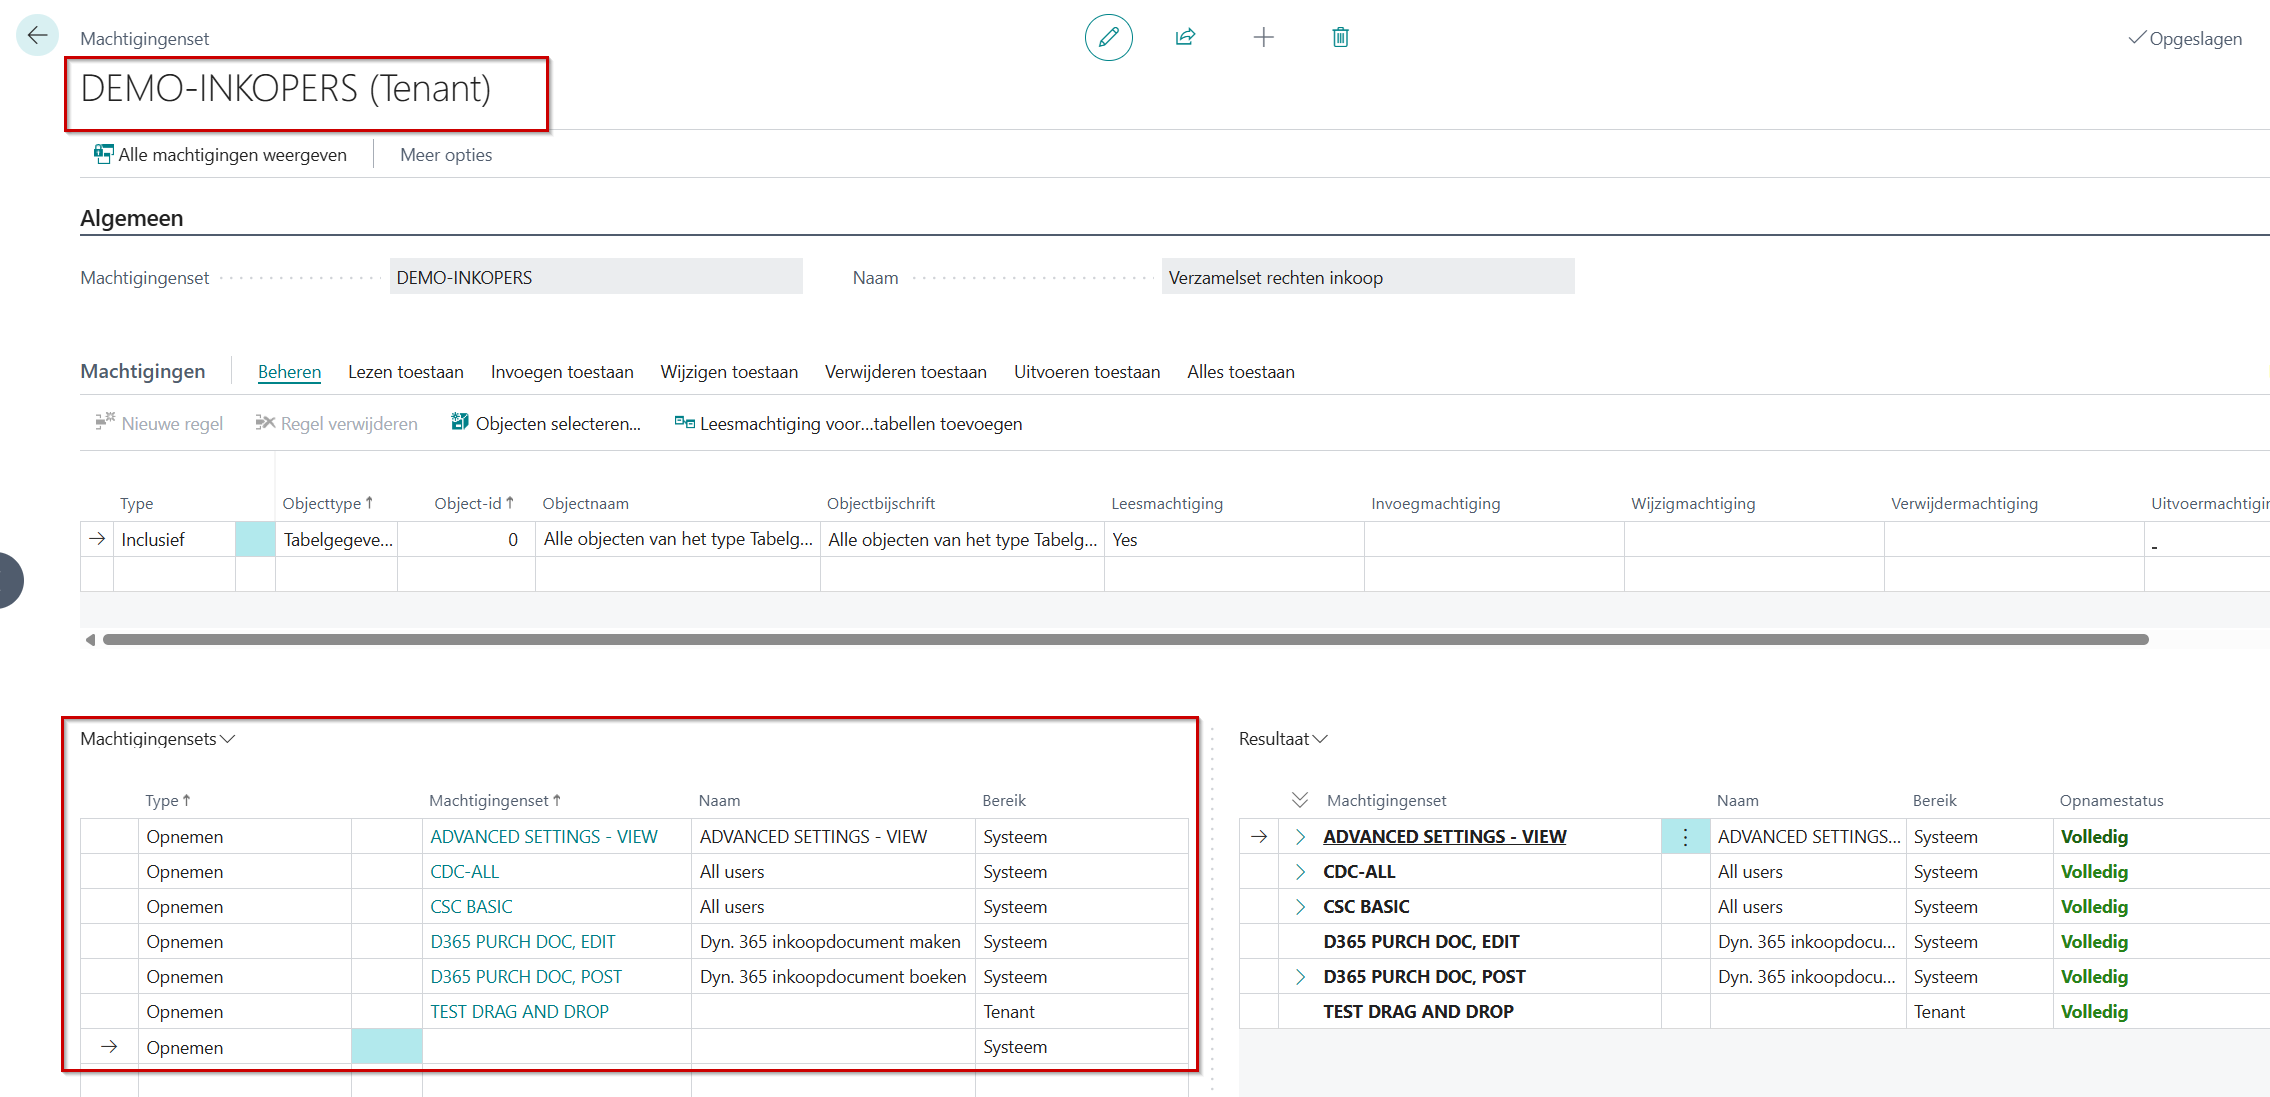
Task: Click the Regel verwijderen icon
Action: (265, 422)
